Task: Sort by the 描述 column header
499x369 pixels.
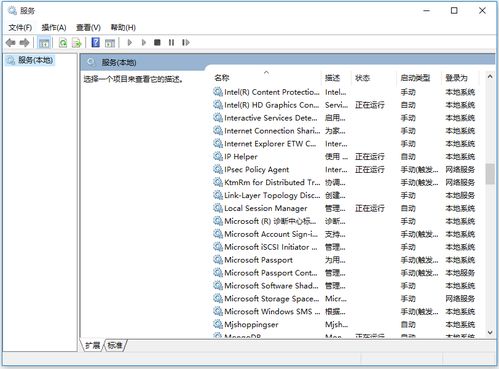Action: pos(336,78)
